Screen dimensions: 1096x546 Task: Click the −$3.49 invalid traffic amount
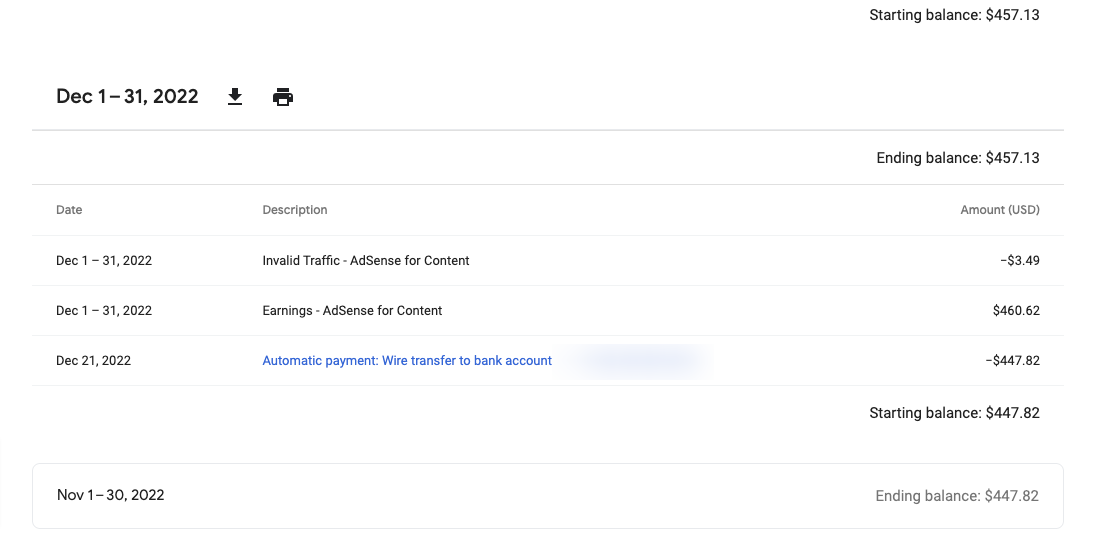(1019, 261)
